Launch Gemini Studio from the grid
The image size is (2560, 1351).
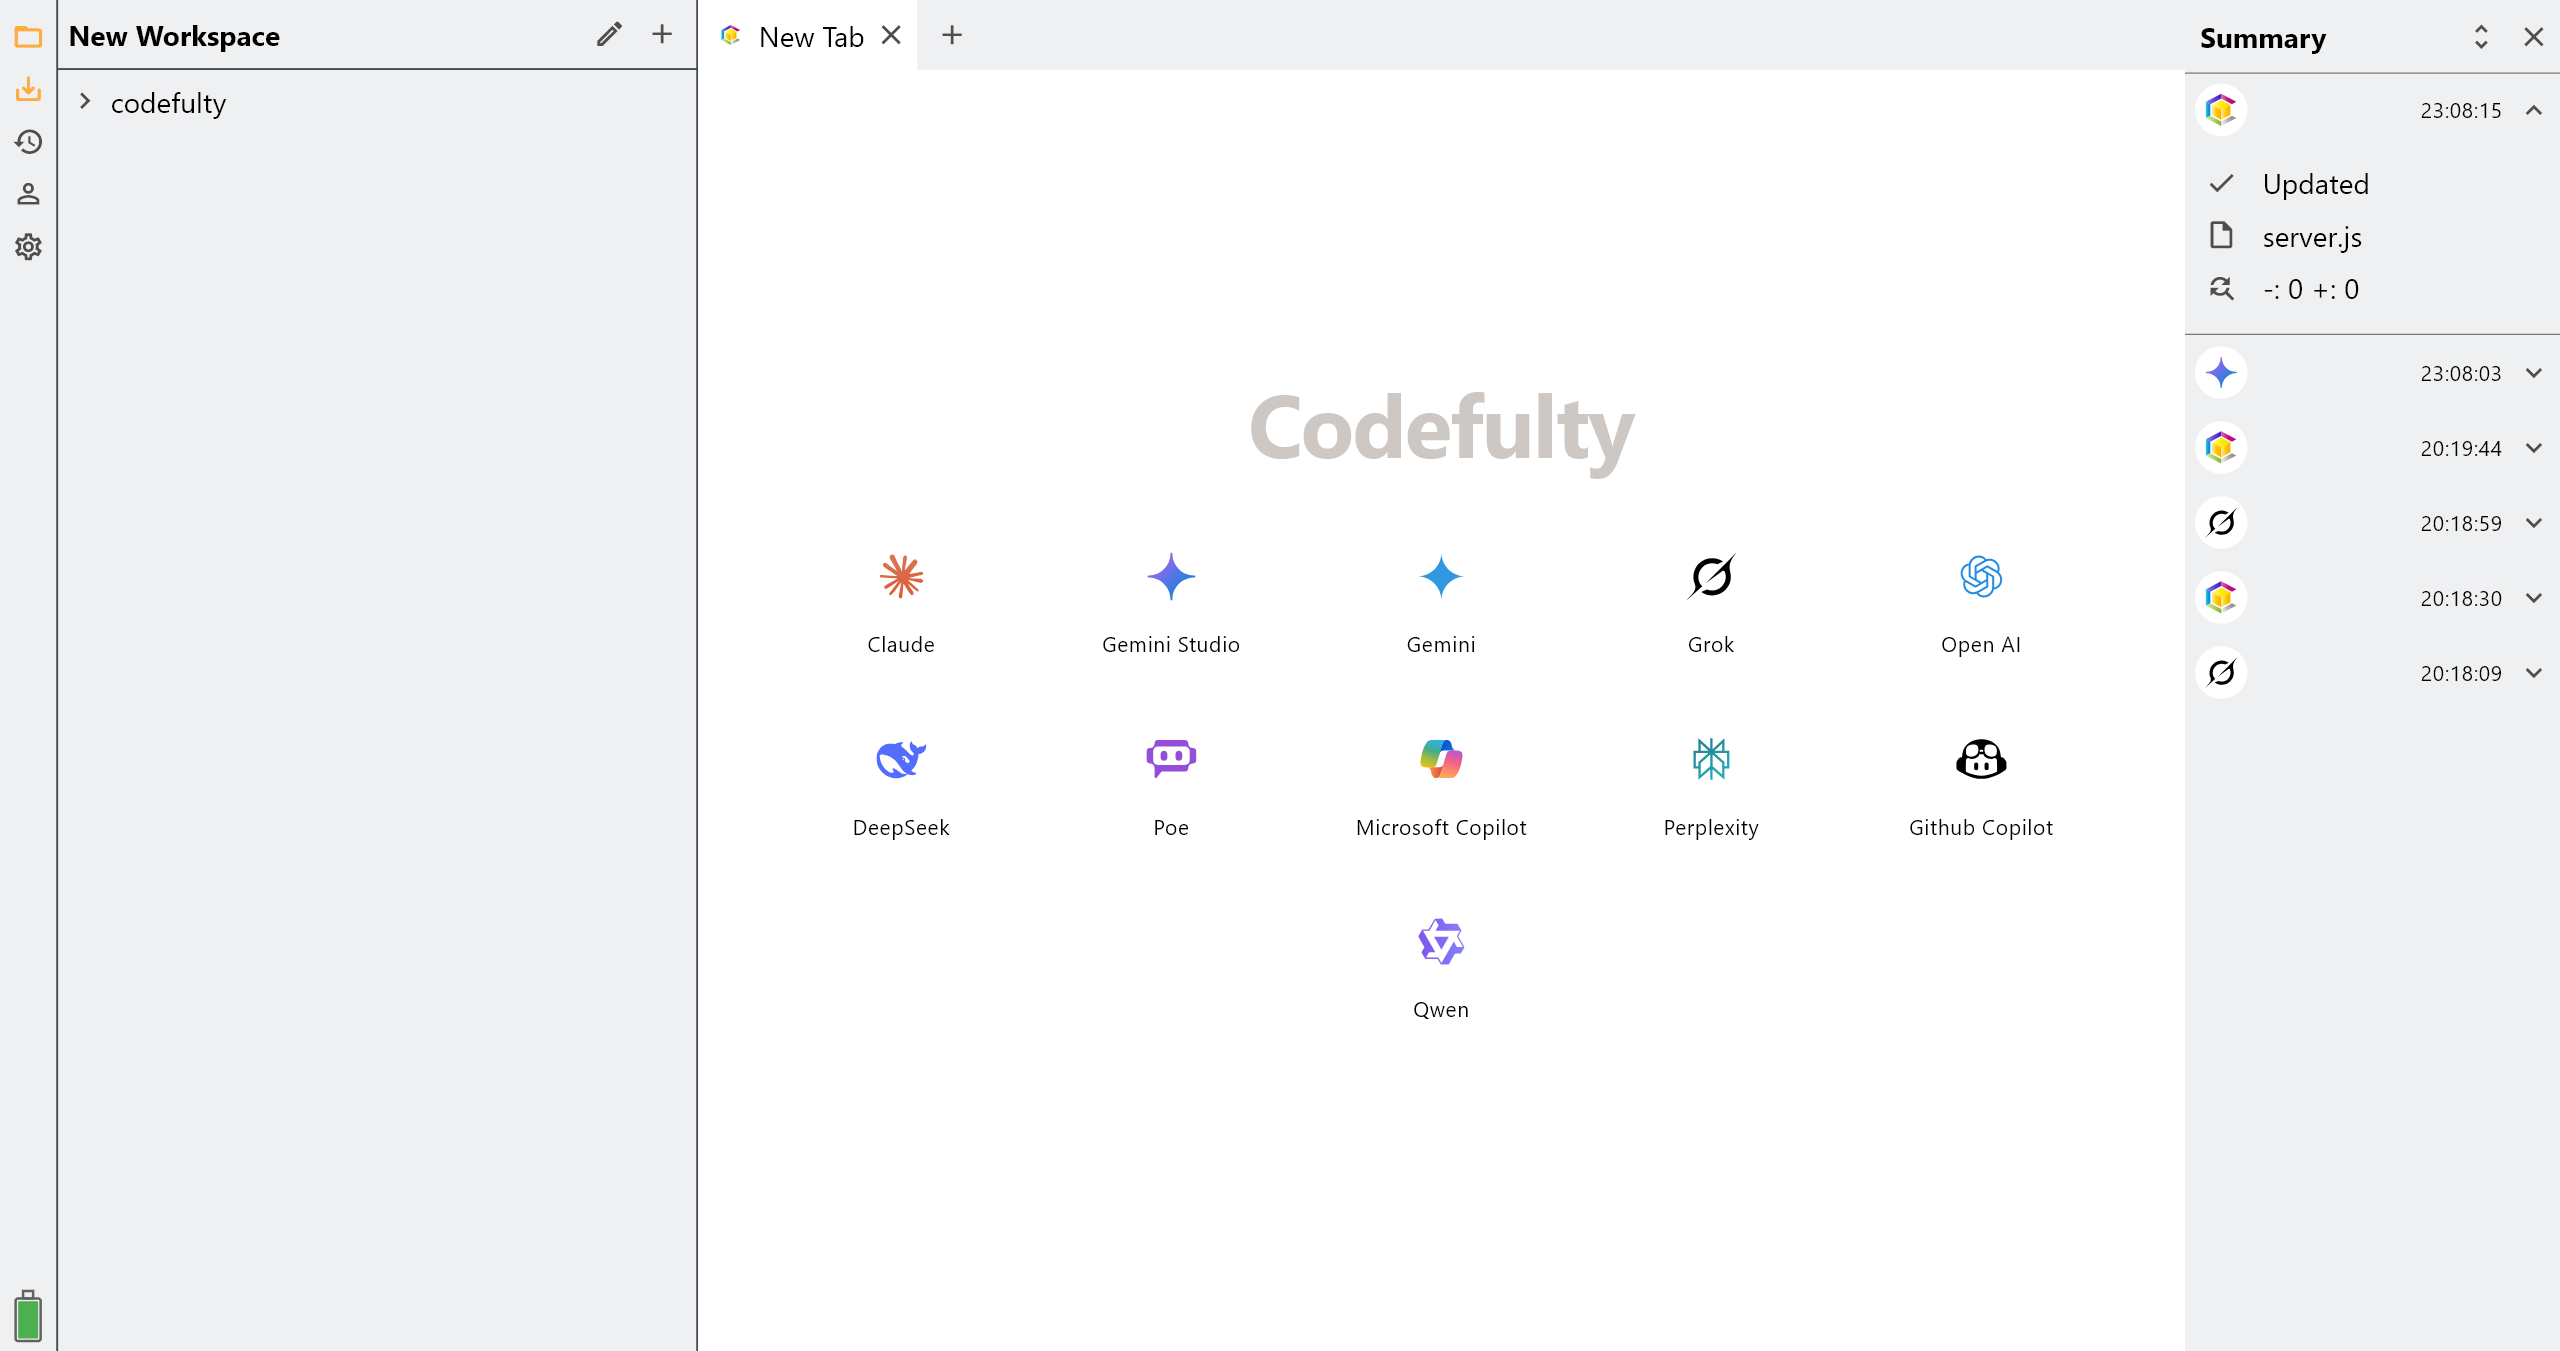pyautogui.click(x=1170, y=577)
